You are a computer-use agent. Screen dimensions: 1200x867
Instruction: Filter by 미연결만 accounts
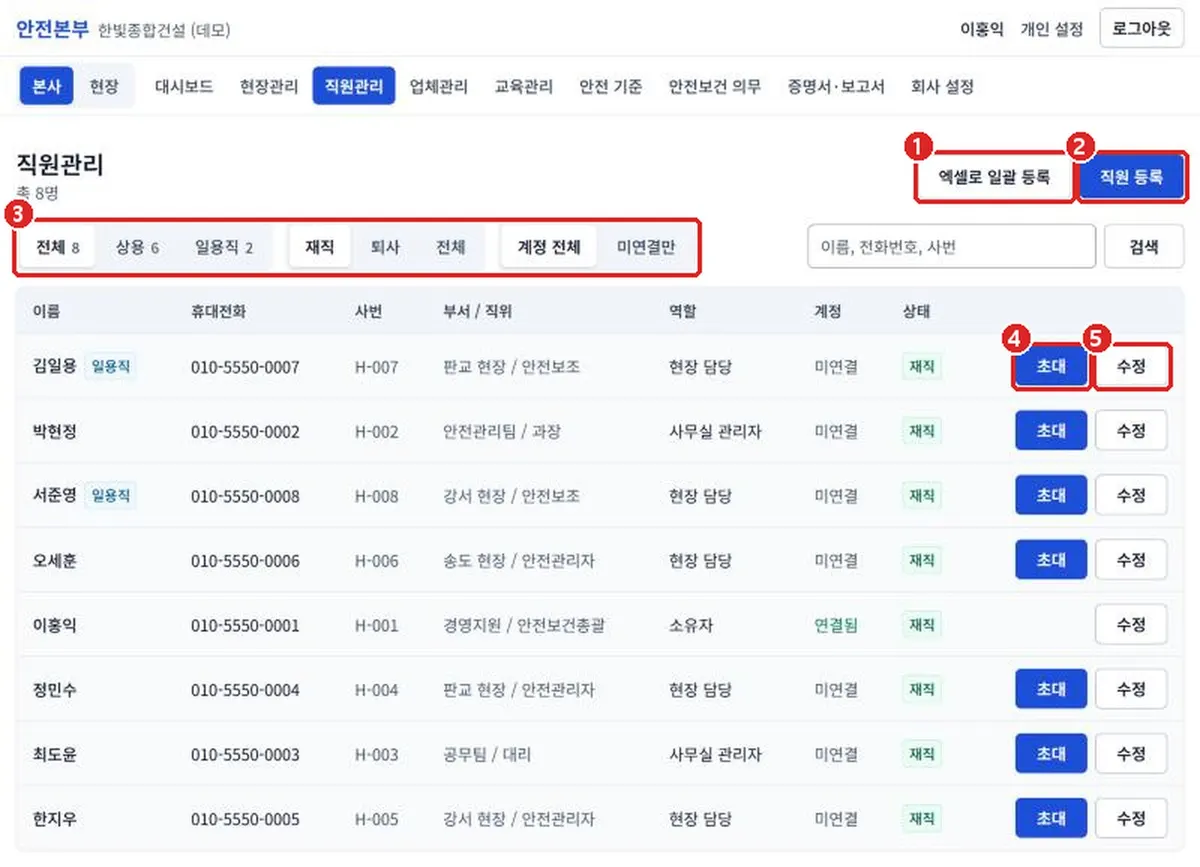[646, 246]
